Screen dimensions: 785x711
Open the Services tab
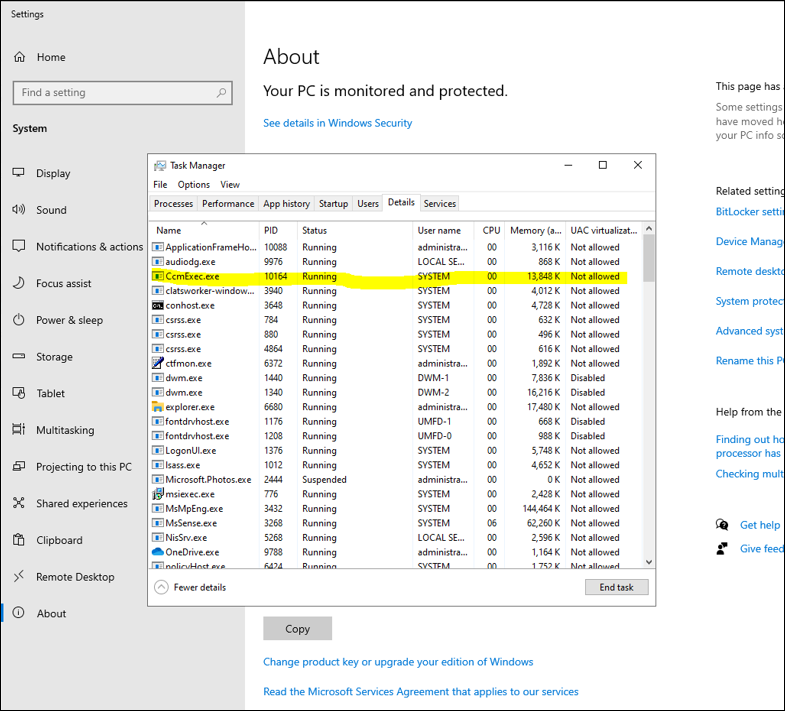click(x=440, y=203)
